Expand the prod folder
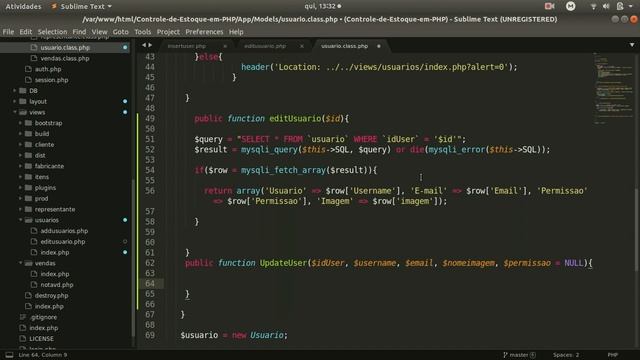Viewport: 640px width, 360px height. point(20,198)
